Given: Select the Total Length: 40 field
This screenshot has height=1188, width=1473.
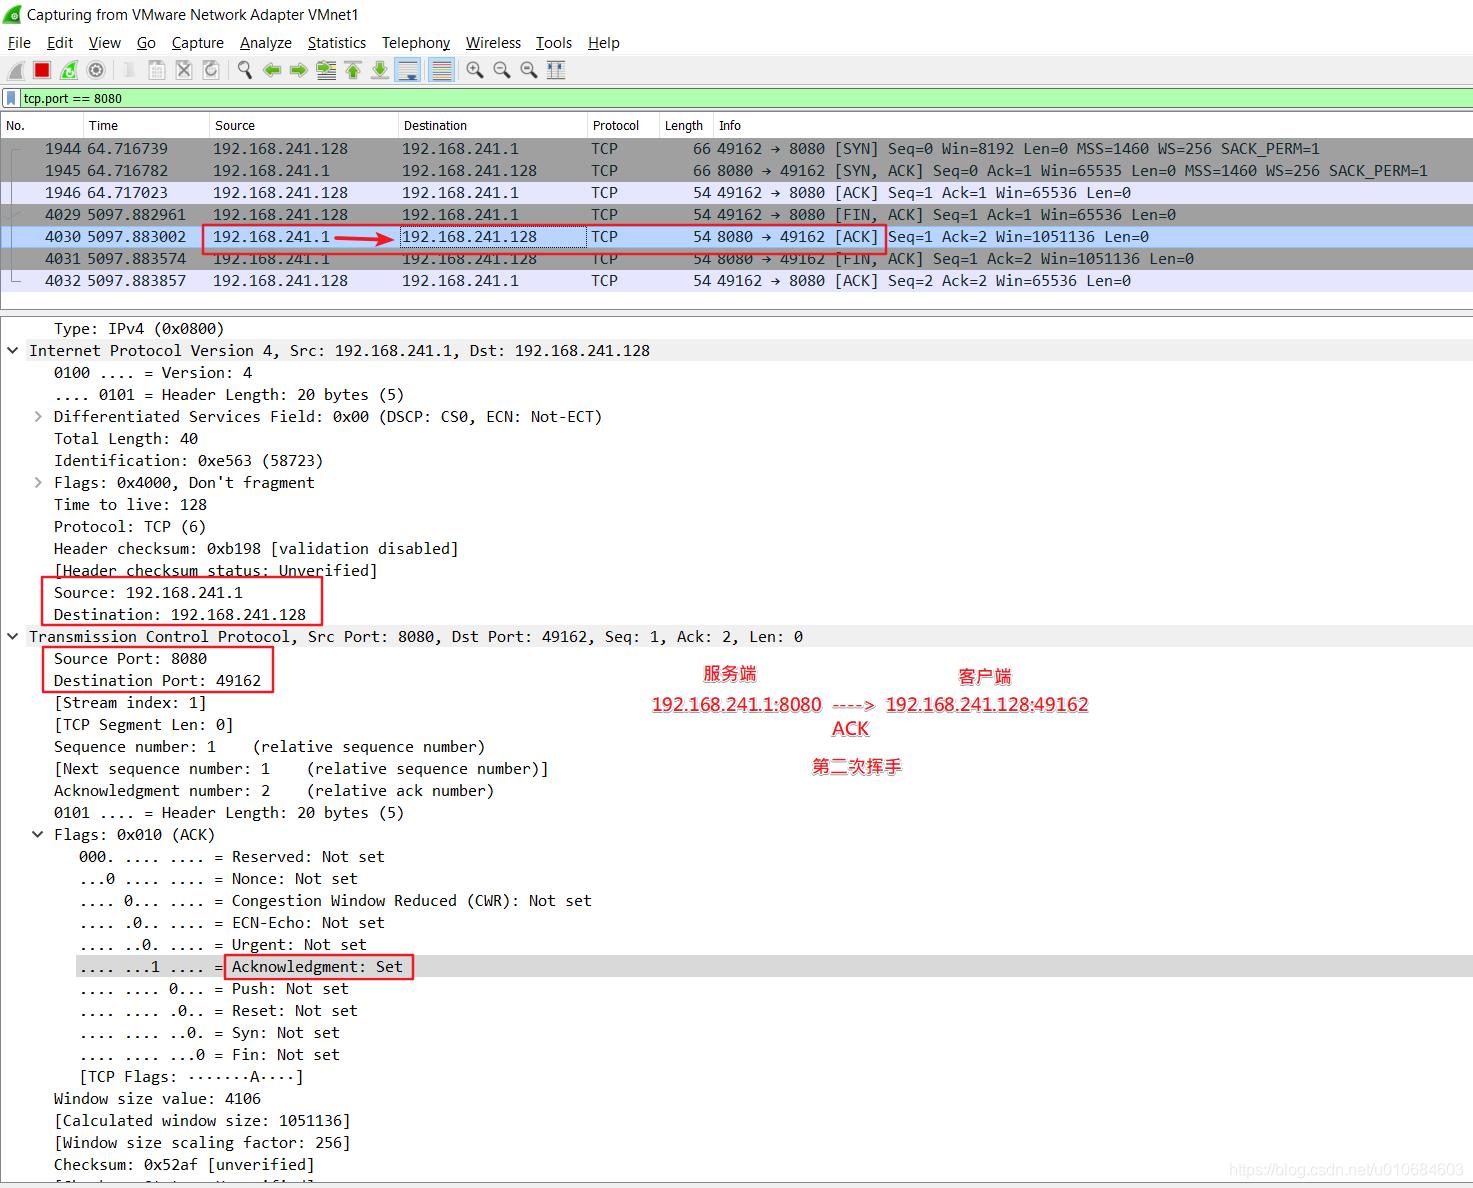Looking at the screenshot, I should (126, 439).
